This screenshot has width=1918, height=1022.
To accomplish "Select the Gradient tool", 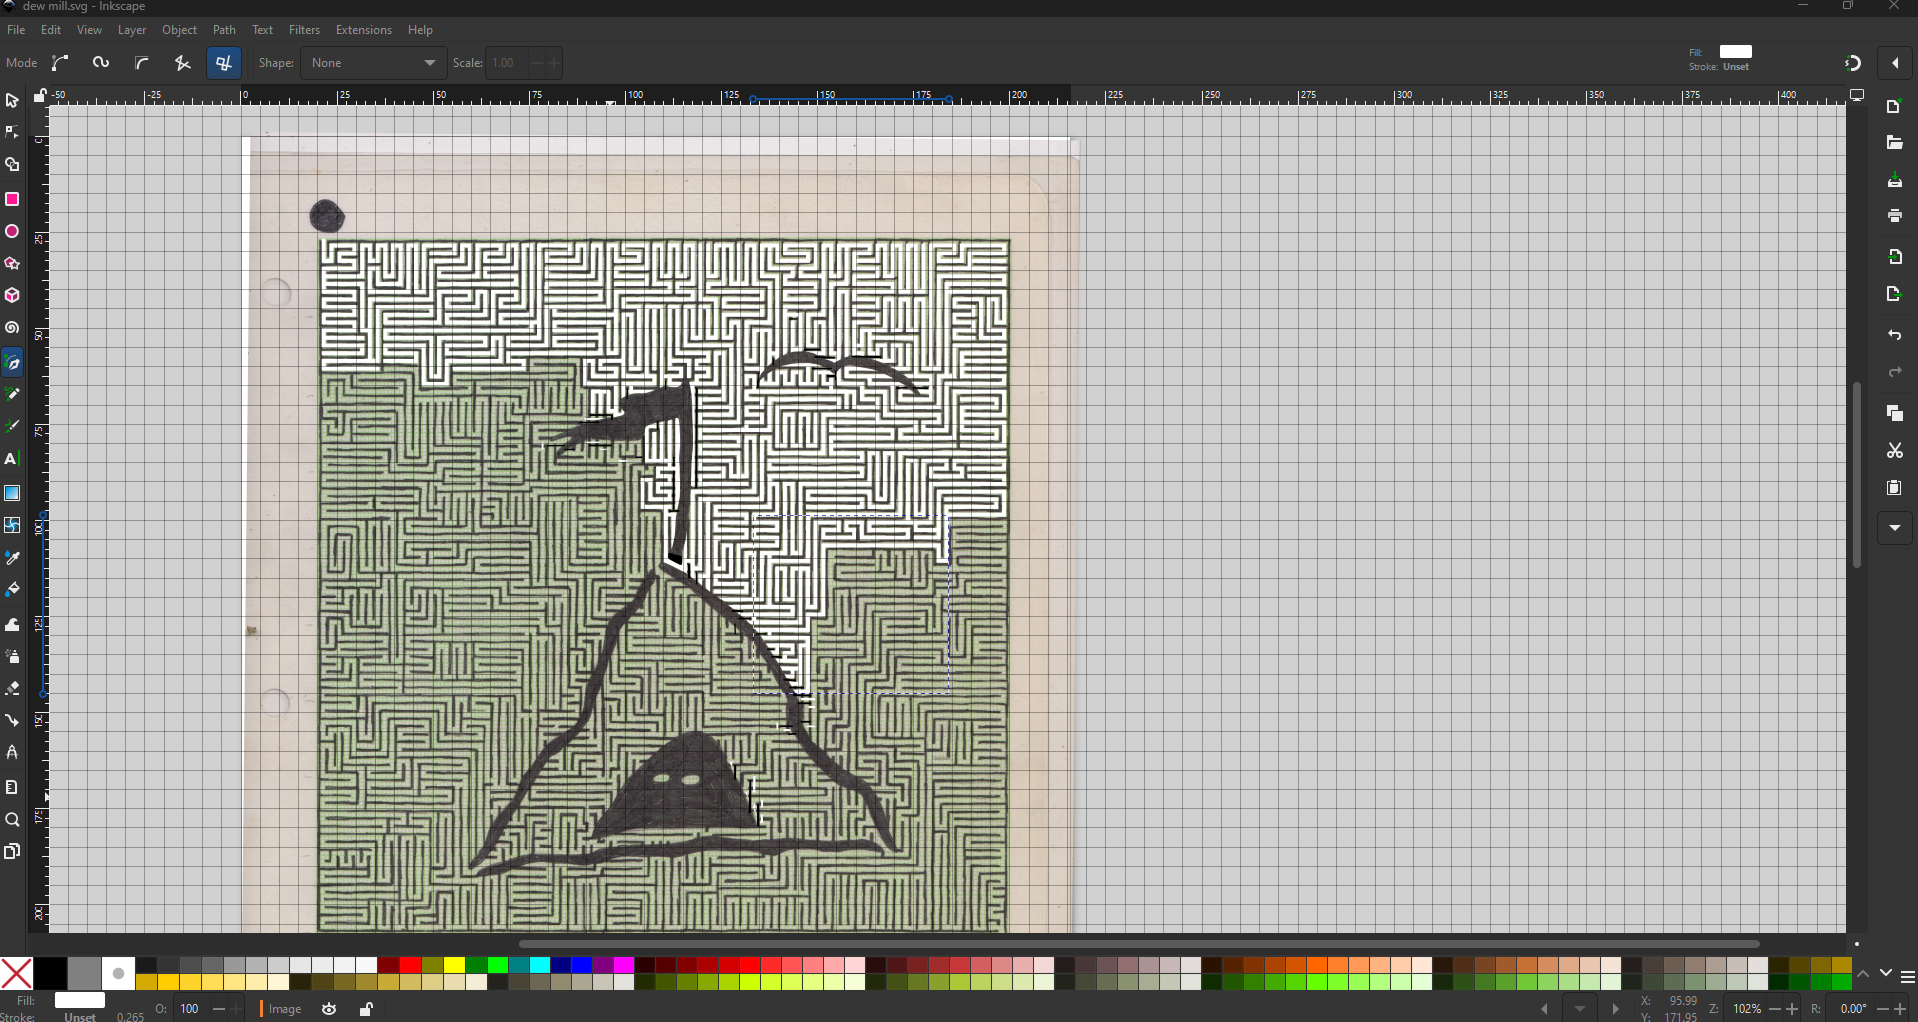I will 12,493.
